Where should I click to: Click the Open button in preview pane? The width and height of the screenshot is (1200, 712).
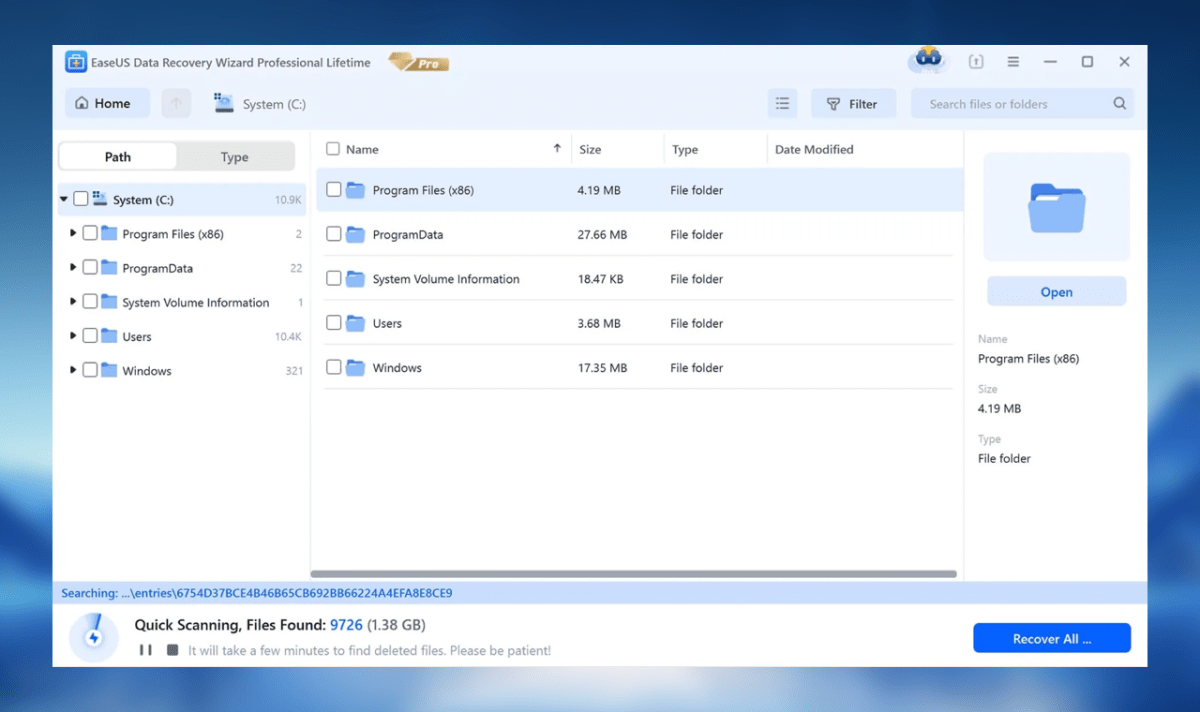1056,292
